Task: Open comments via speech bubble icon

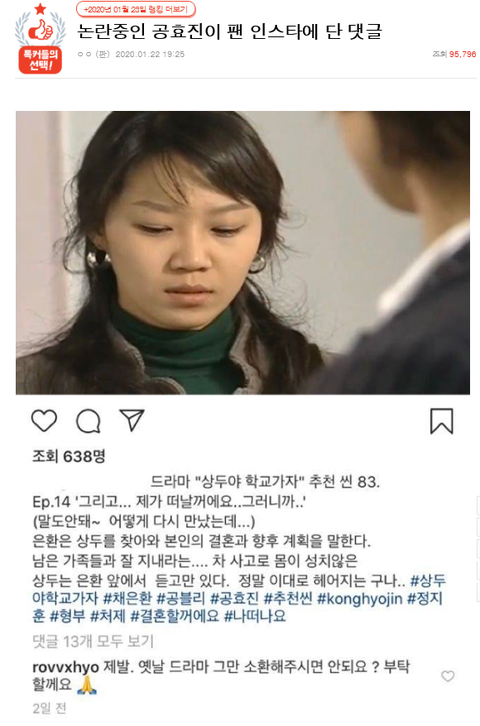Action: (88, 421)
